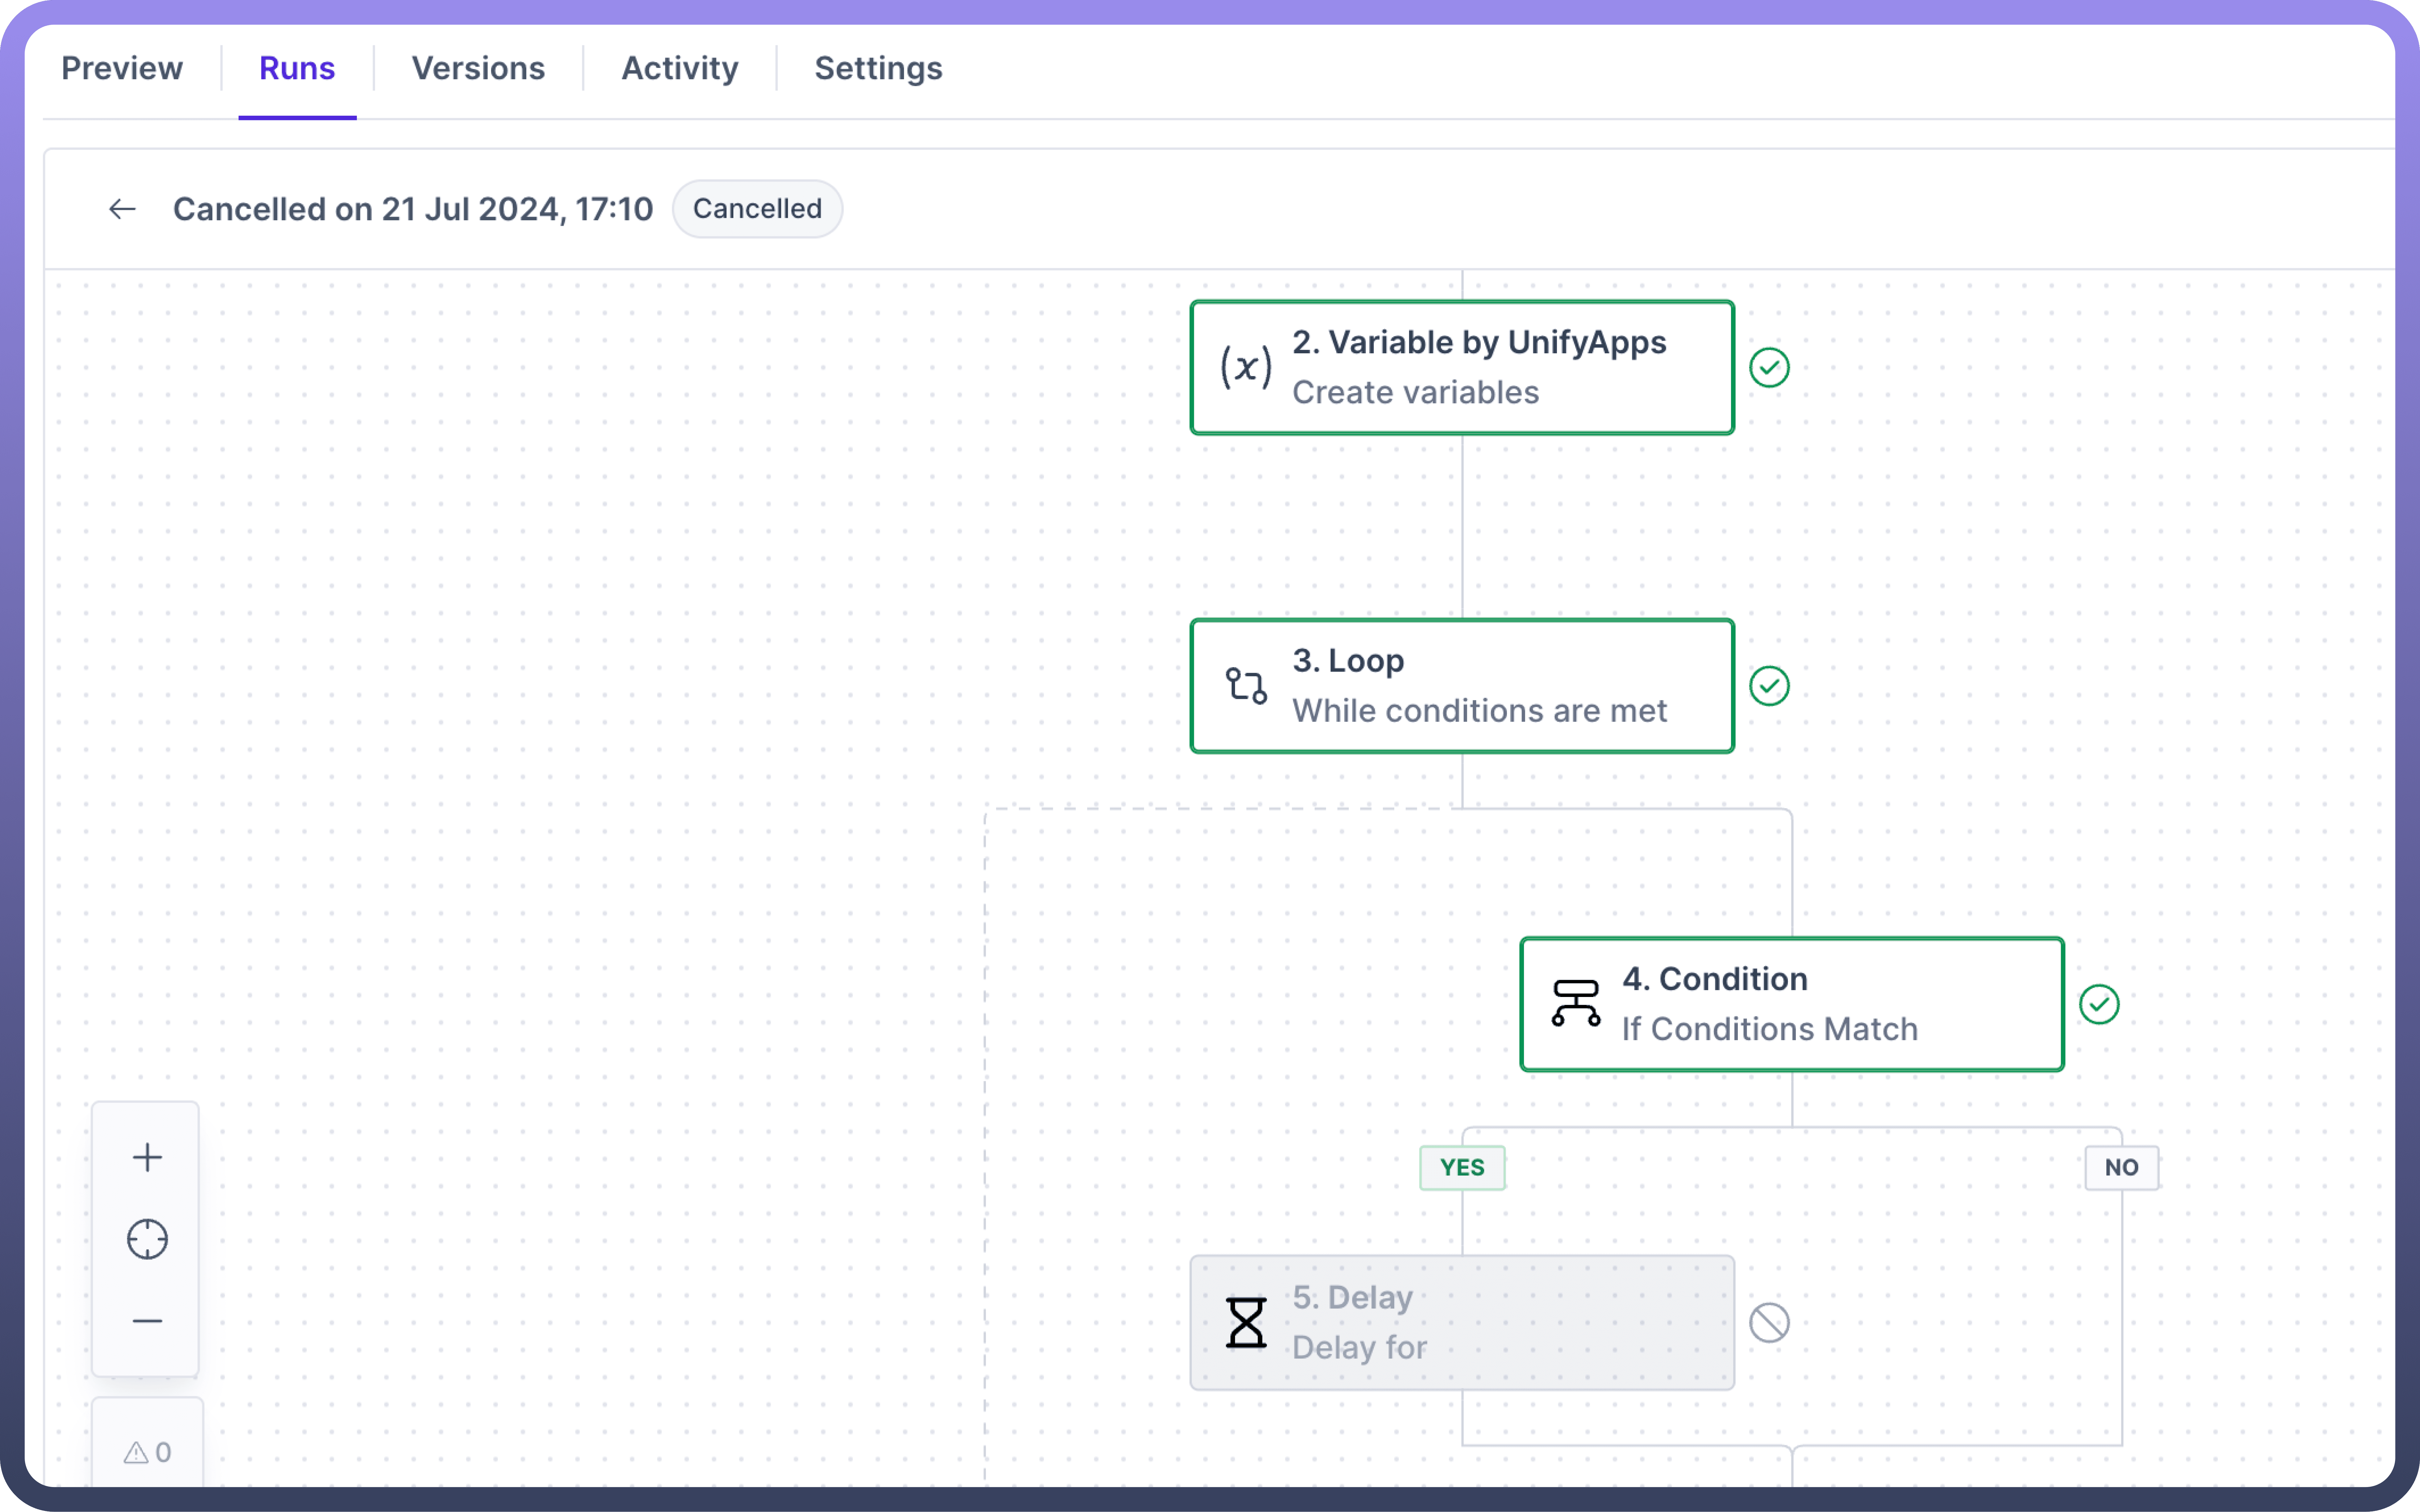This screenshot has width=2420, height=1512.
Task: Select the YES branch label
Action: point(1462,1167)
